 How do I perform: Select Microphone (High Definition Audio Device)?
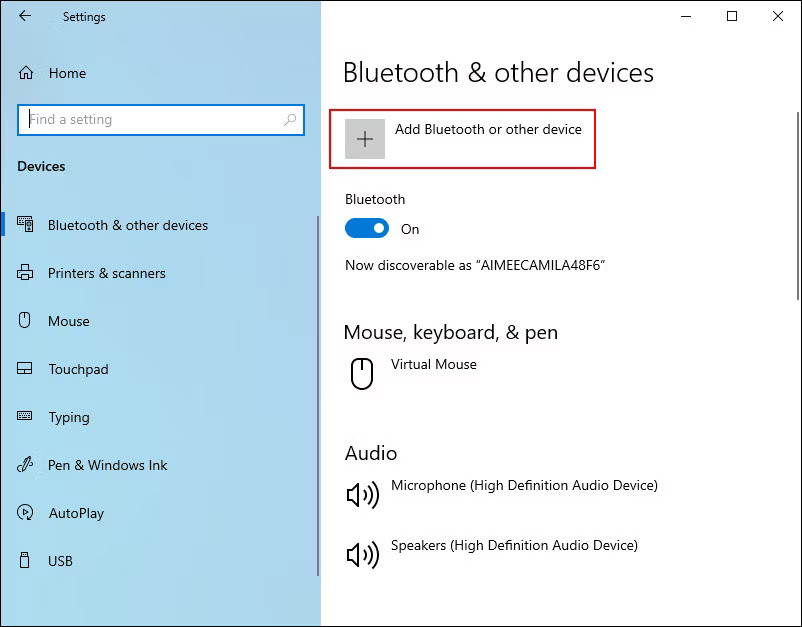[524, 485]
